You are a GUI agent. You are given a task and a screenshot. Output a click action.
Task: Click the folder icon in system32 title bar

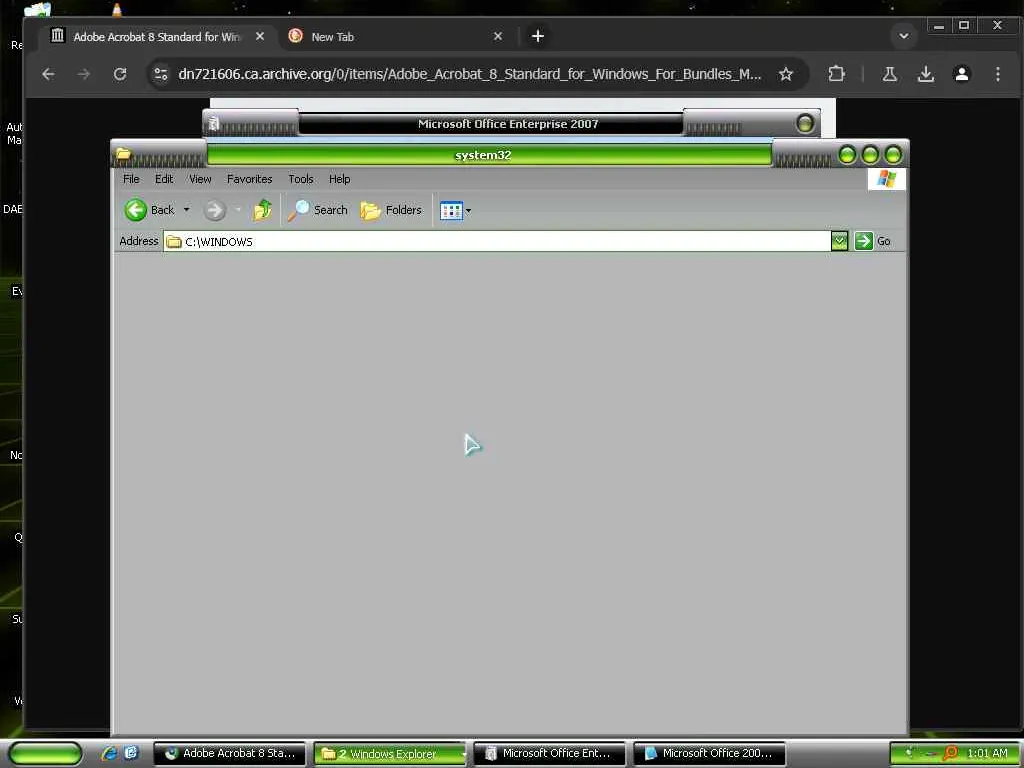coord(123,154)
